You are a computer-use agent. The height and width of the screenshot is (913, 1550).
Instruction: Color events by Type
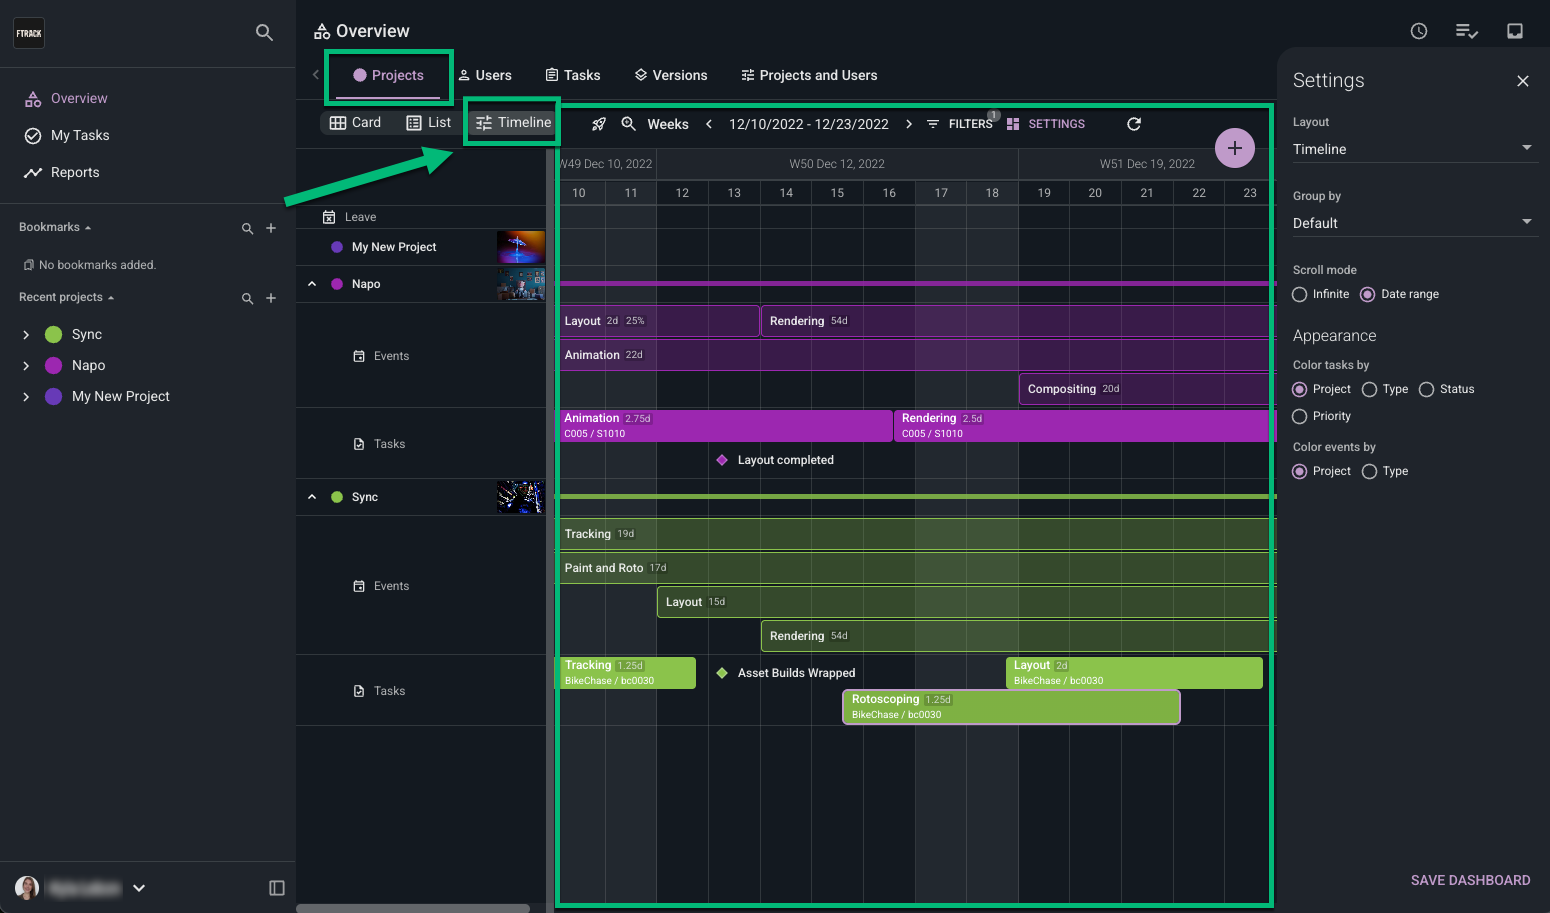tap(1367, 471)
